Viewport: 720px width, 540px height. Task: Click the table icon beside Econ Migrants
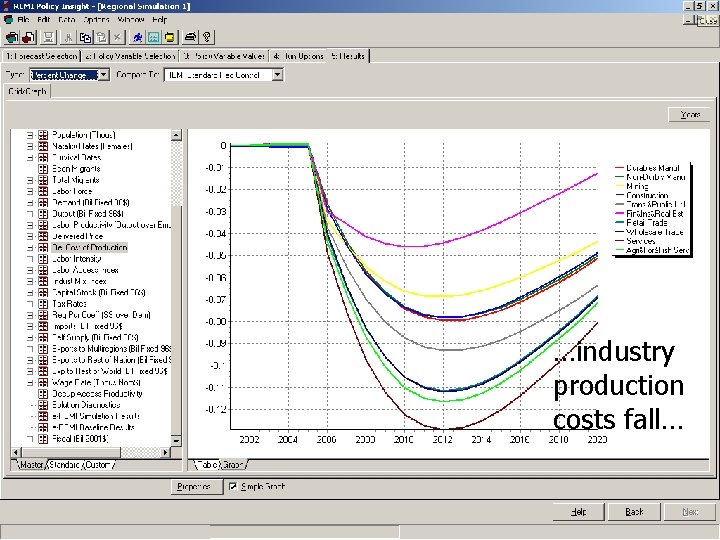(x=43, y=169)
